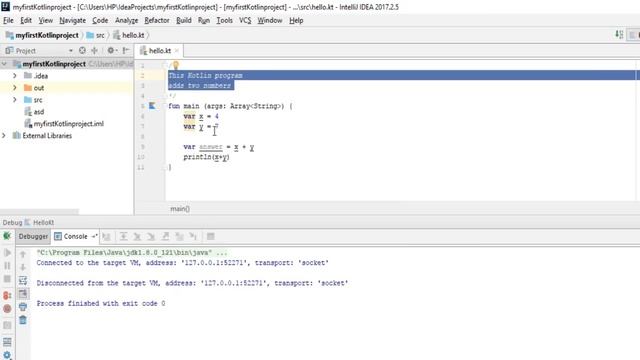Click the drop frame icon
The image size is (640, 360).
[179, 236]
